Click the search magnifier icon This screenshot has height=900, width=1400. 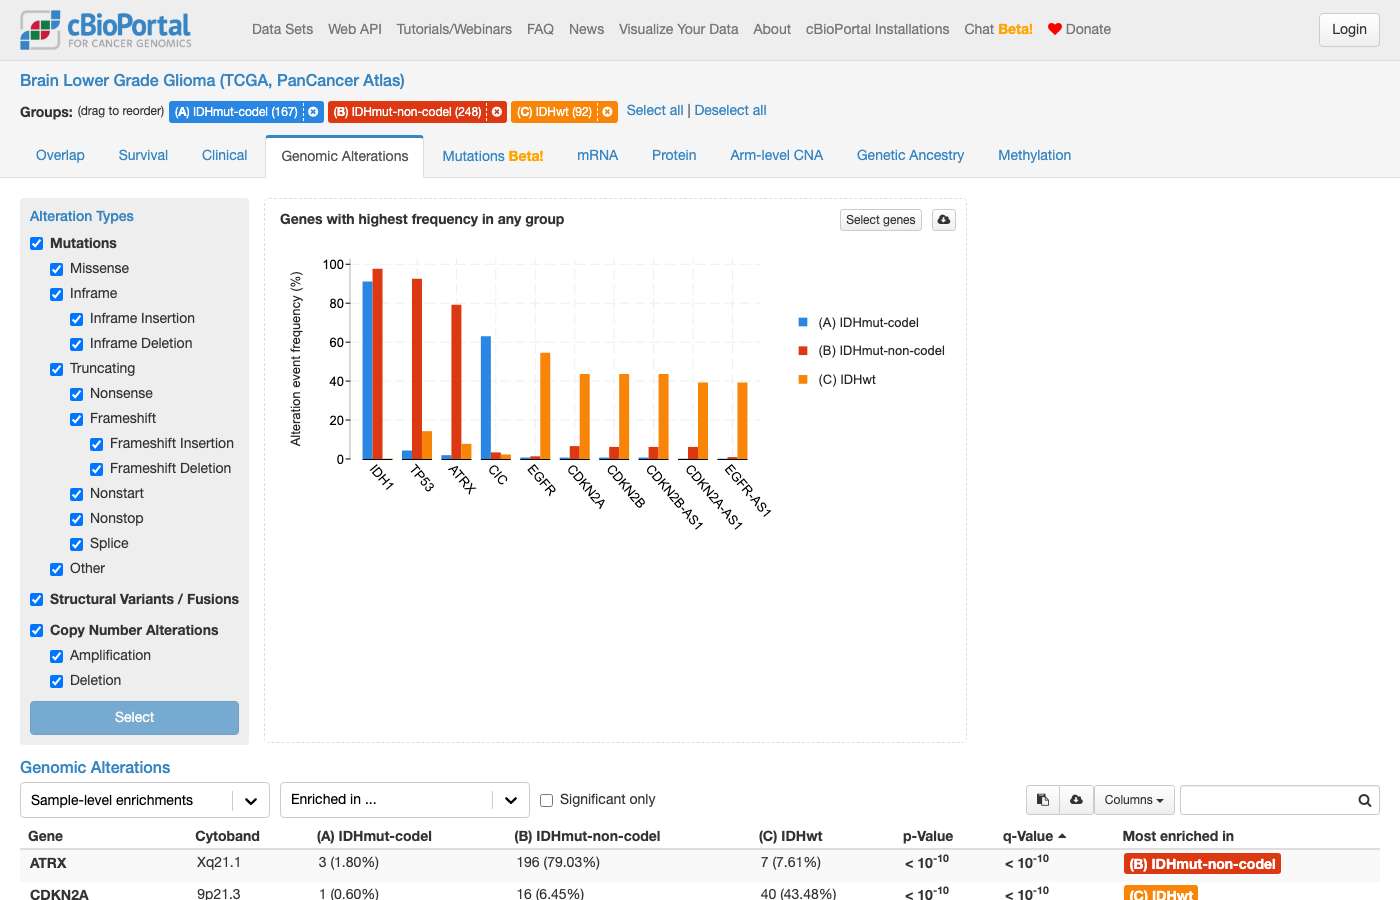1364,800
